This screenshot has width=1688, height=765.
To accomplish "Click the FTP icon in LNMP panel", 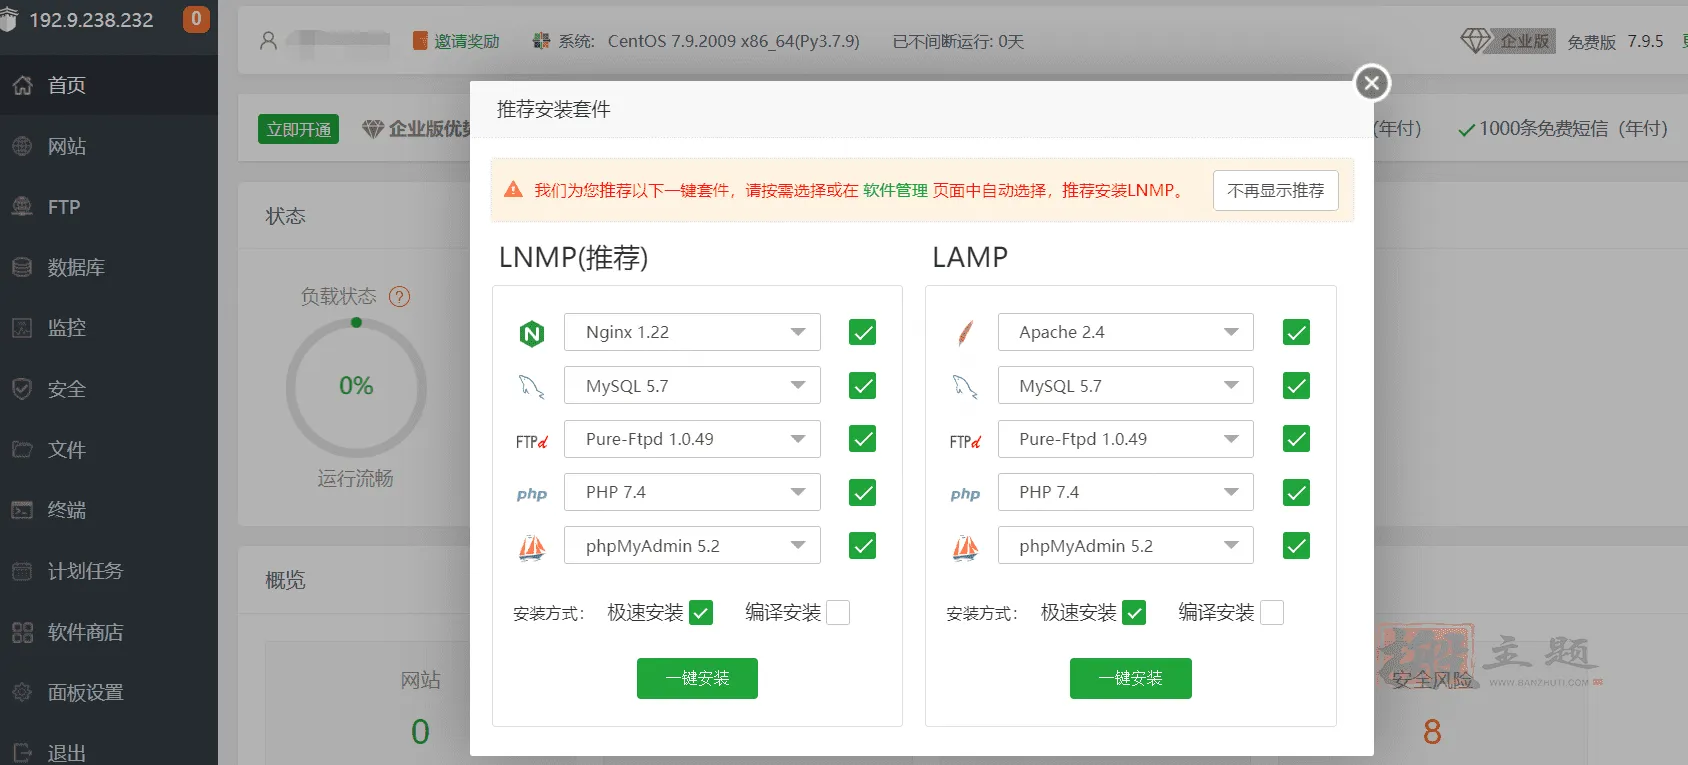I will pyautogui.click(x=532, y=441).
